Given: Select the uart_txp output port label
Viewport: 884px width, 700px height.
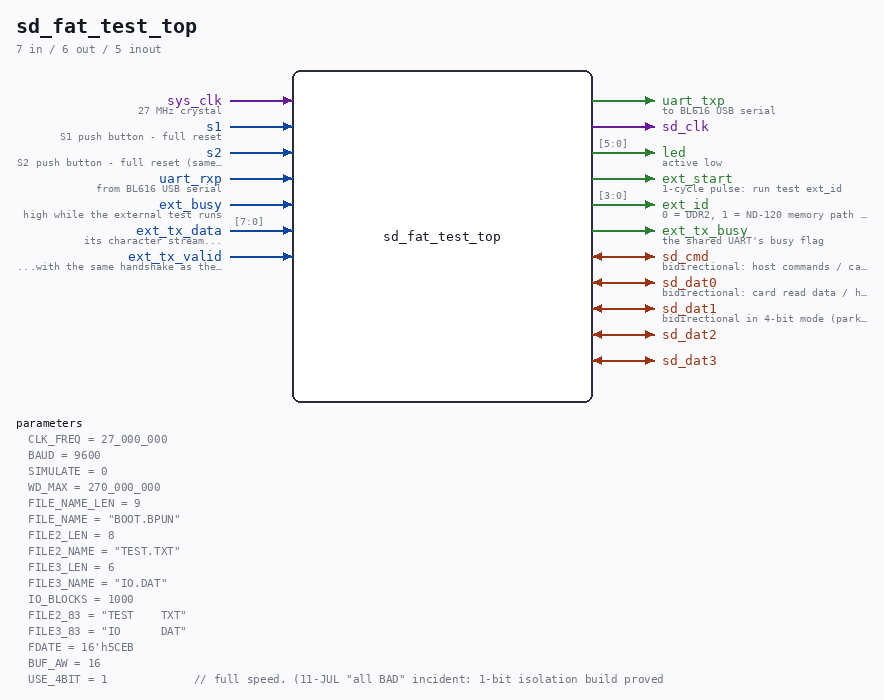Looking at the screenshot, I should pos(693,100).
